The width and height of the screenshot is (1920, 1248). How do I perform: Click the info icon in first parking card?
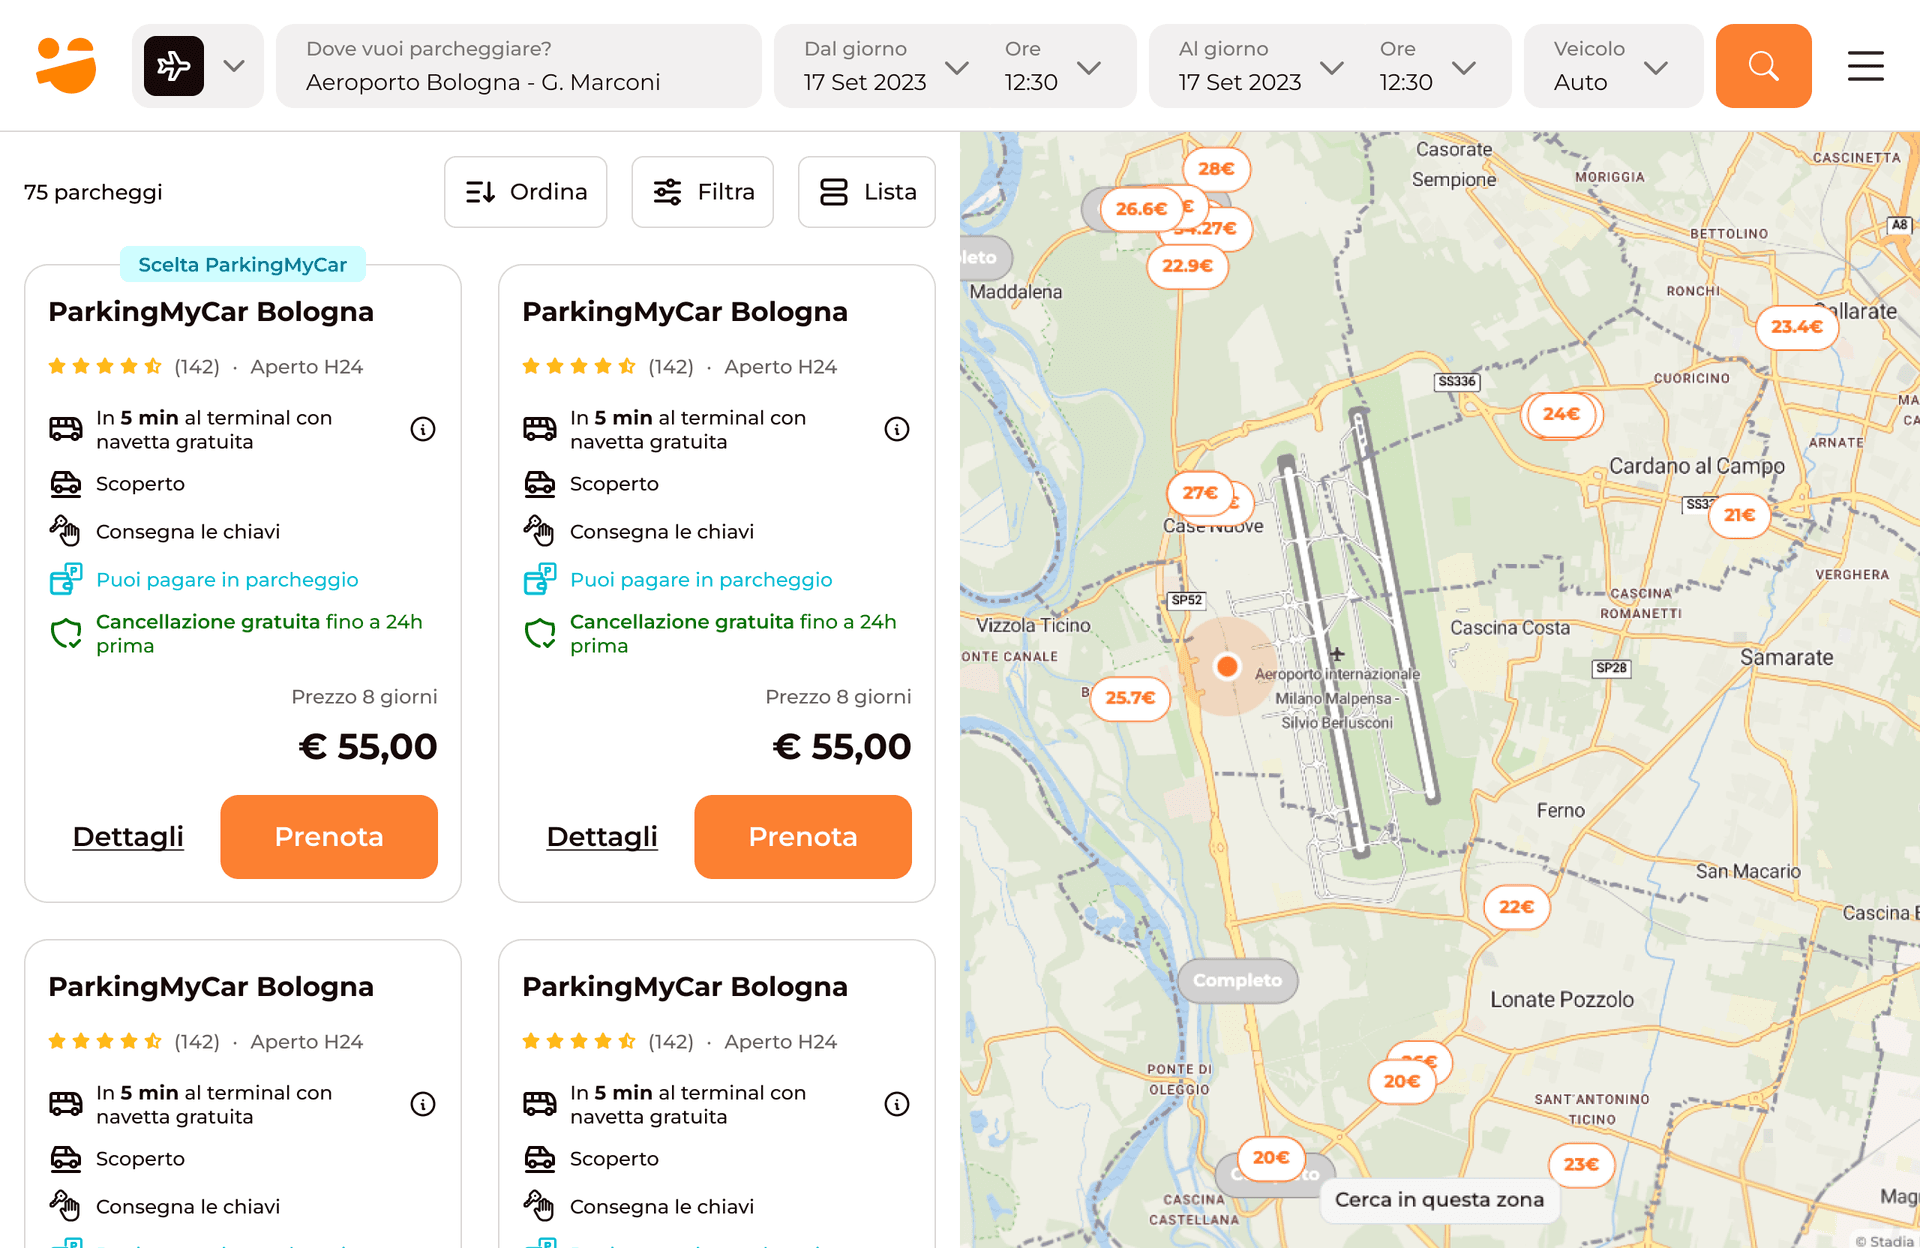click(x=423, y=429)
